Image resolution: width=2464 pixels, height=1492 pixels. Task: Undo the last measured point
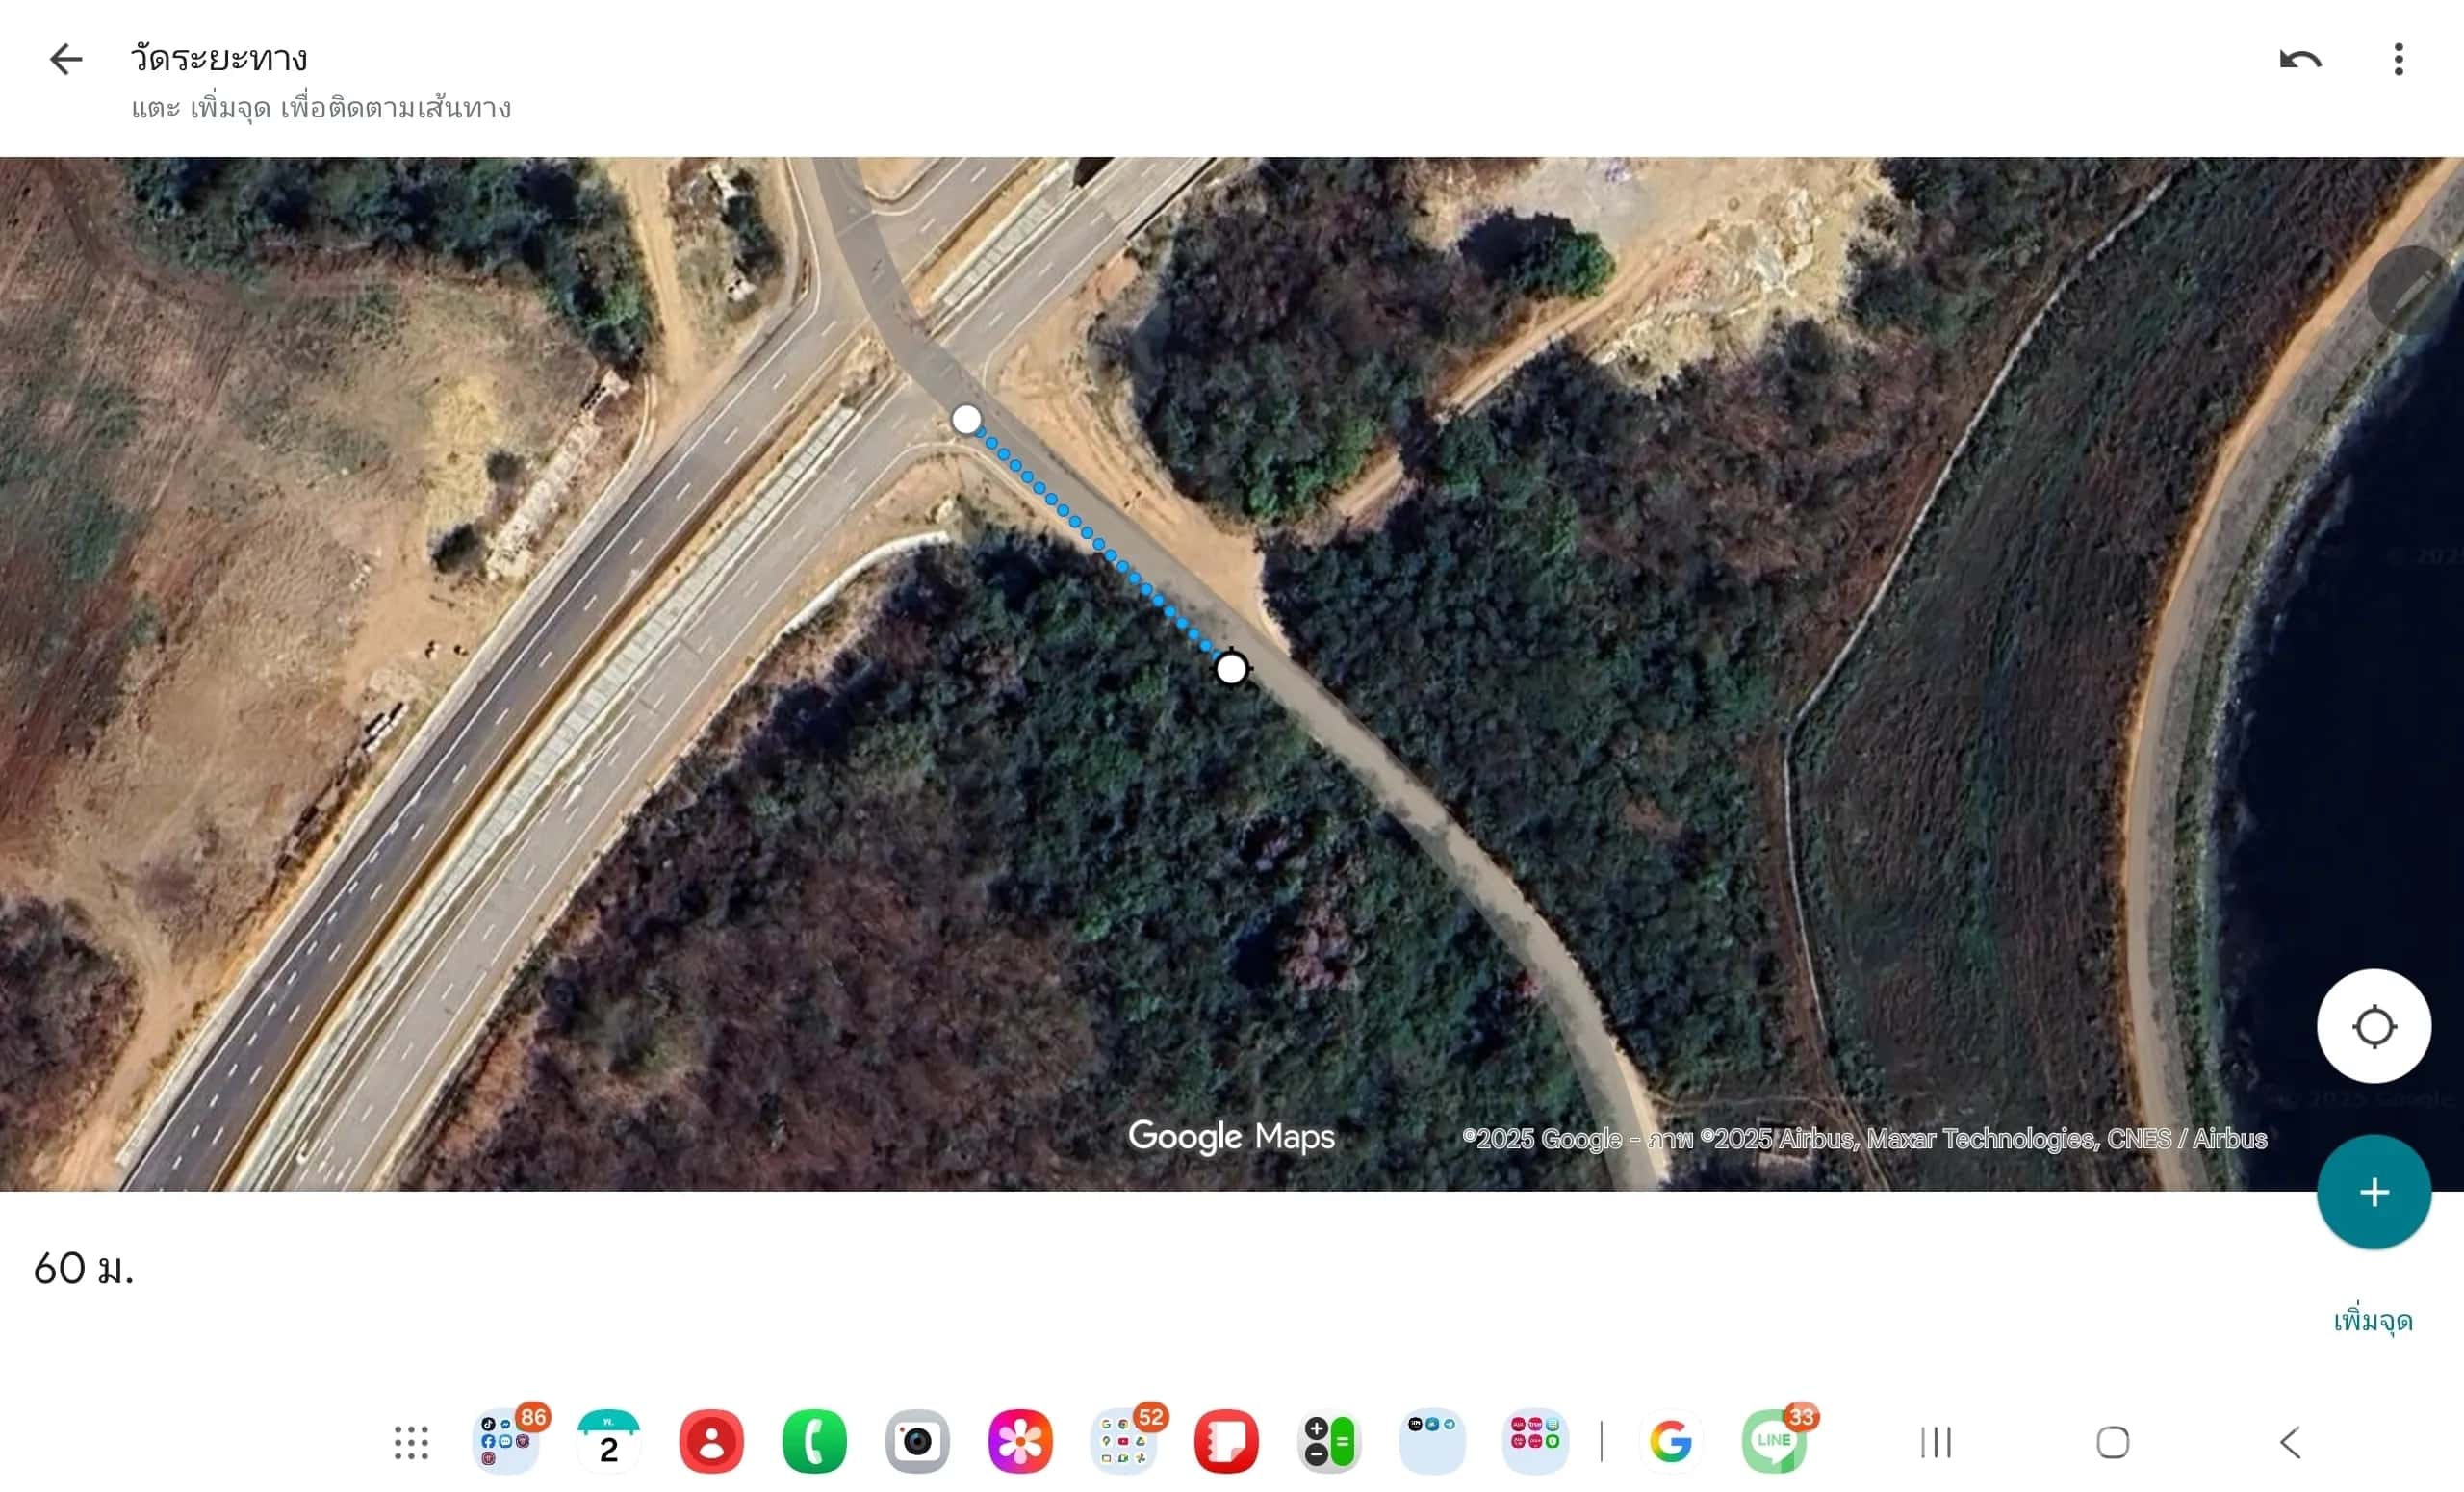(2300, 59)
